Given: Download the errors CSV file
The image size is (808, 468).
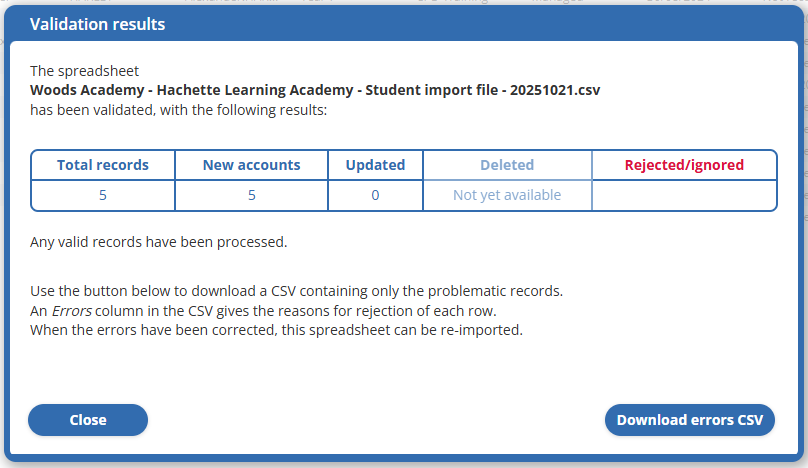Looking at the screenshot, I should pyautogui.click(x=689, y=420).
